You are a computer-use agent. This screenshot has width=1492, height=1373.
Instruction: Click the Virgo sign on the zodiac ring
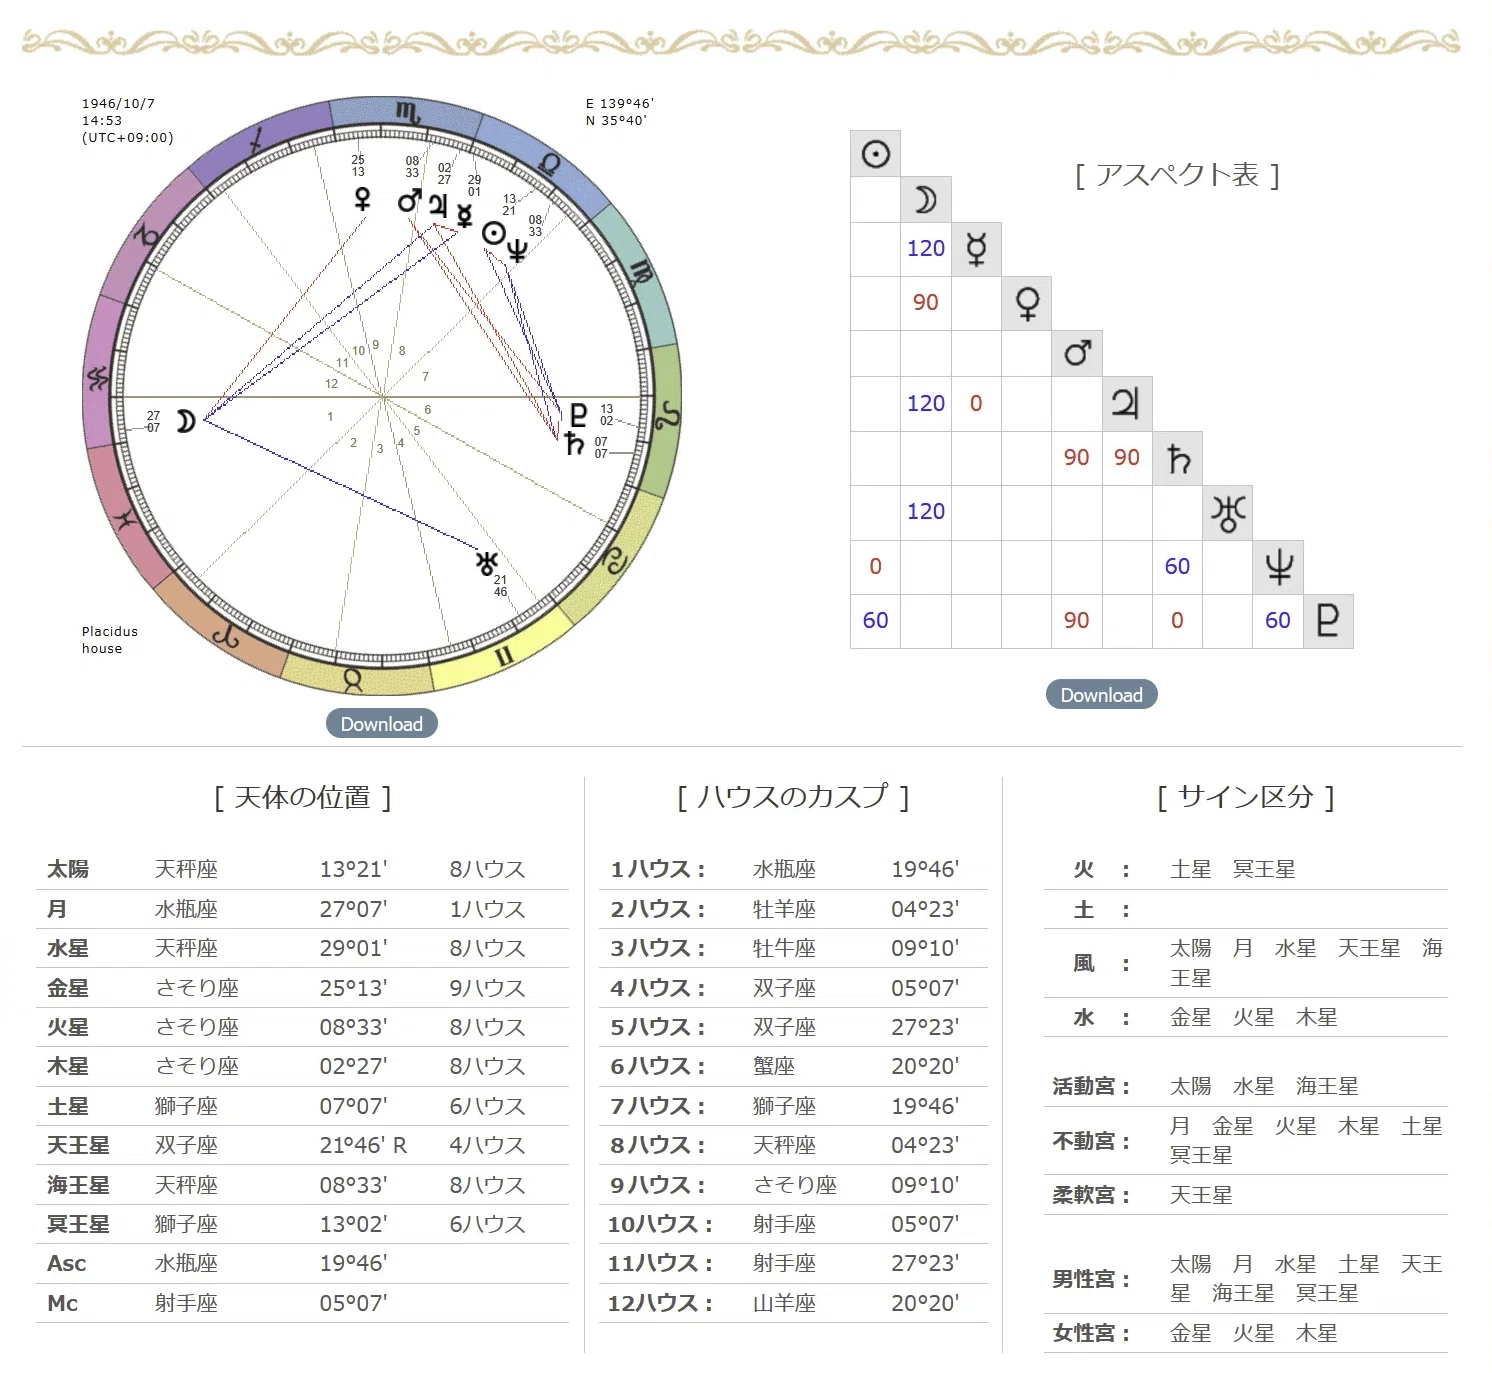pyautogui.click(x=641, y=271)
